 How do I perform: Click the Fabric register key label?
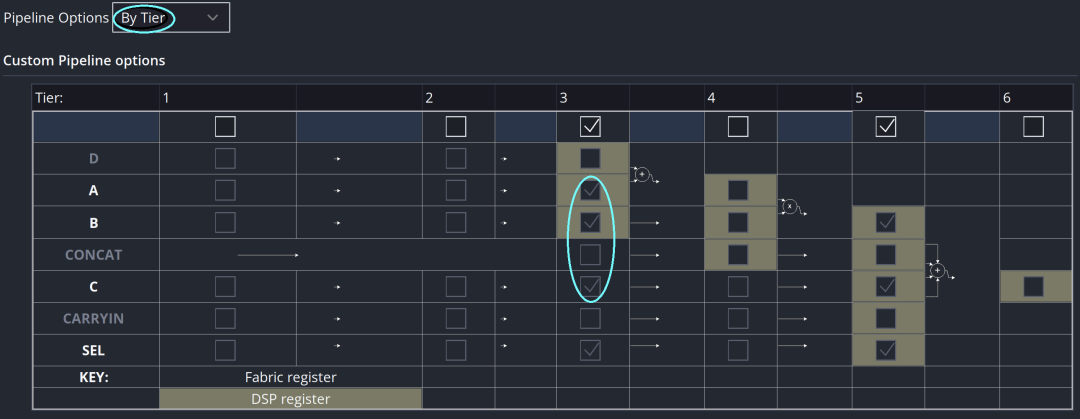[x=290, y=377]
